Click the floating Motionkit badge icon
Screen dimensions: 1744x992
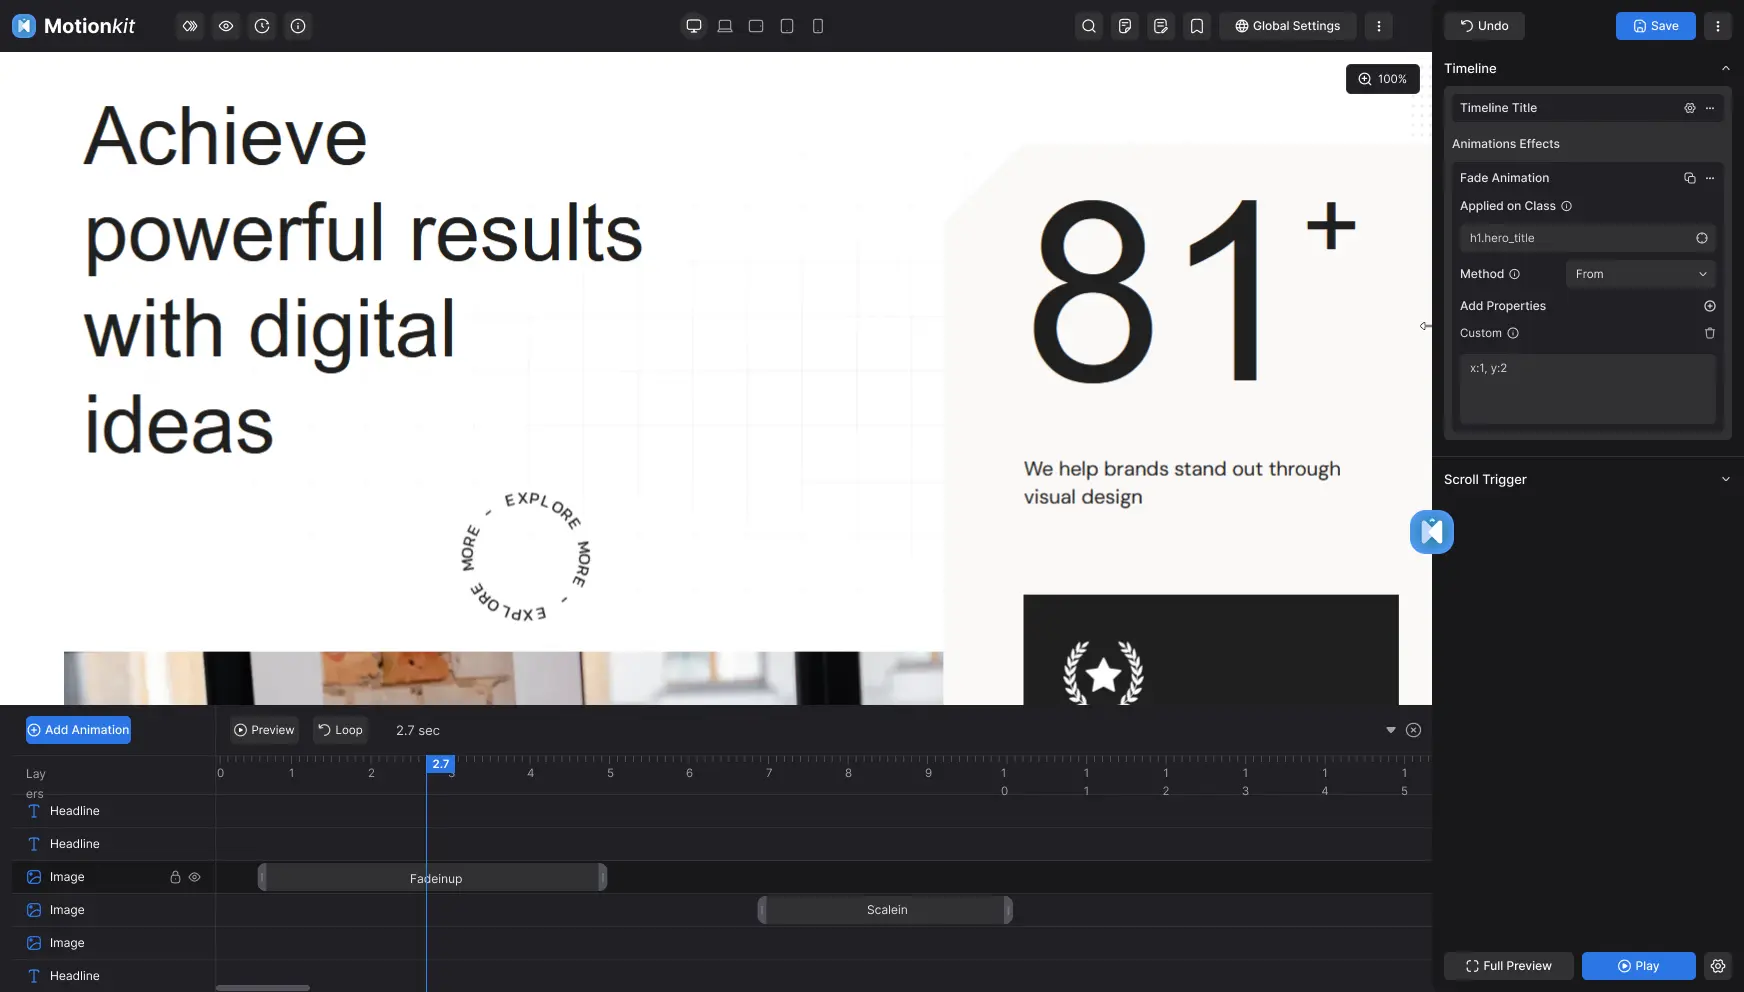[x=1432, y=532]
